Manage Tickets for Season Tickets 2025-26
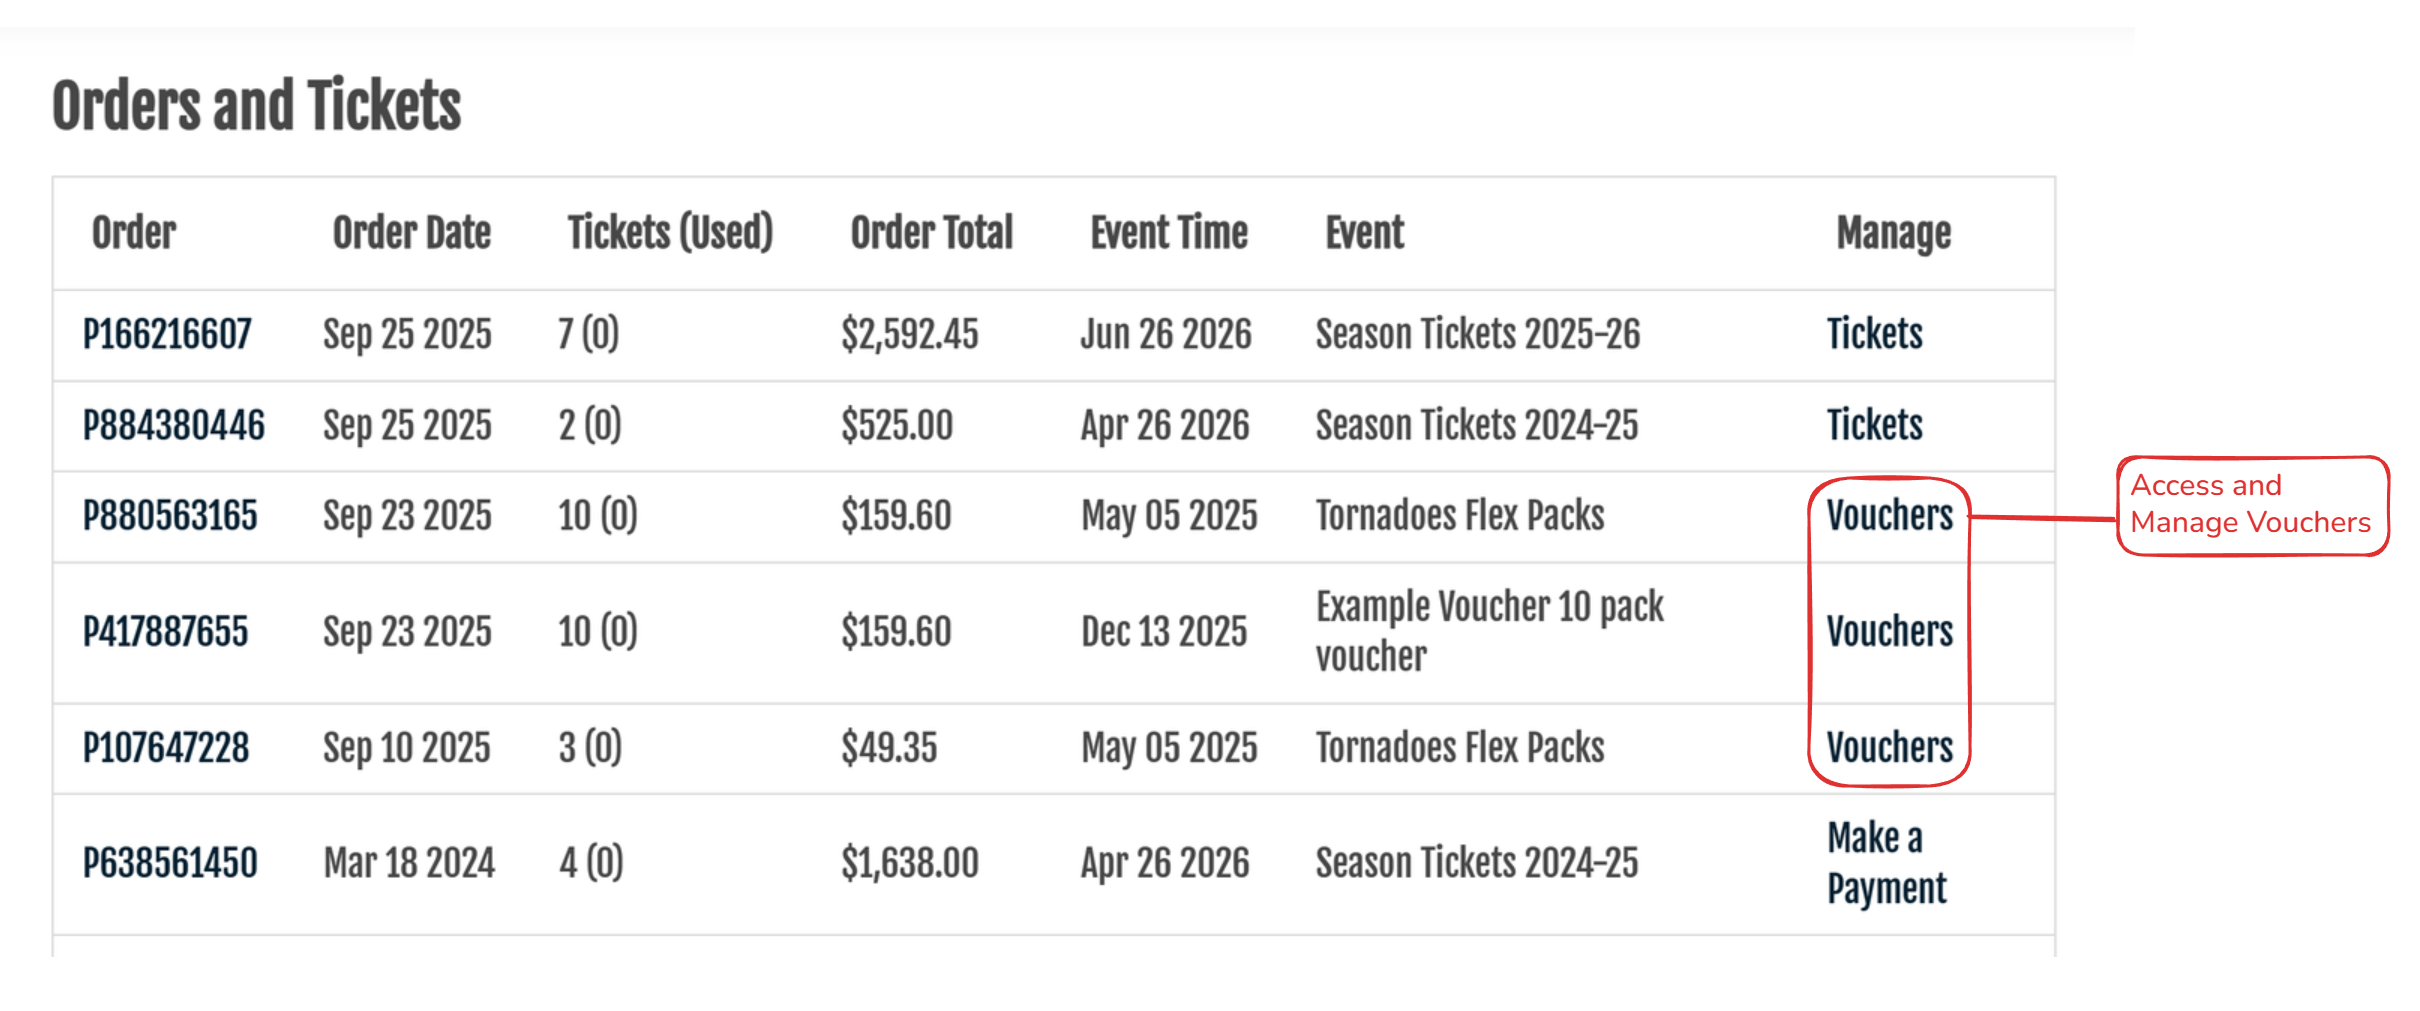 [1874, 334]
